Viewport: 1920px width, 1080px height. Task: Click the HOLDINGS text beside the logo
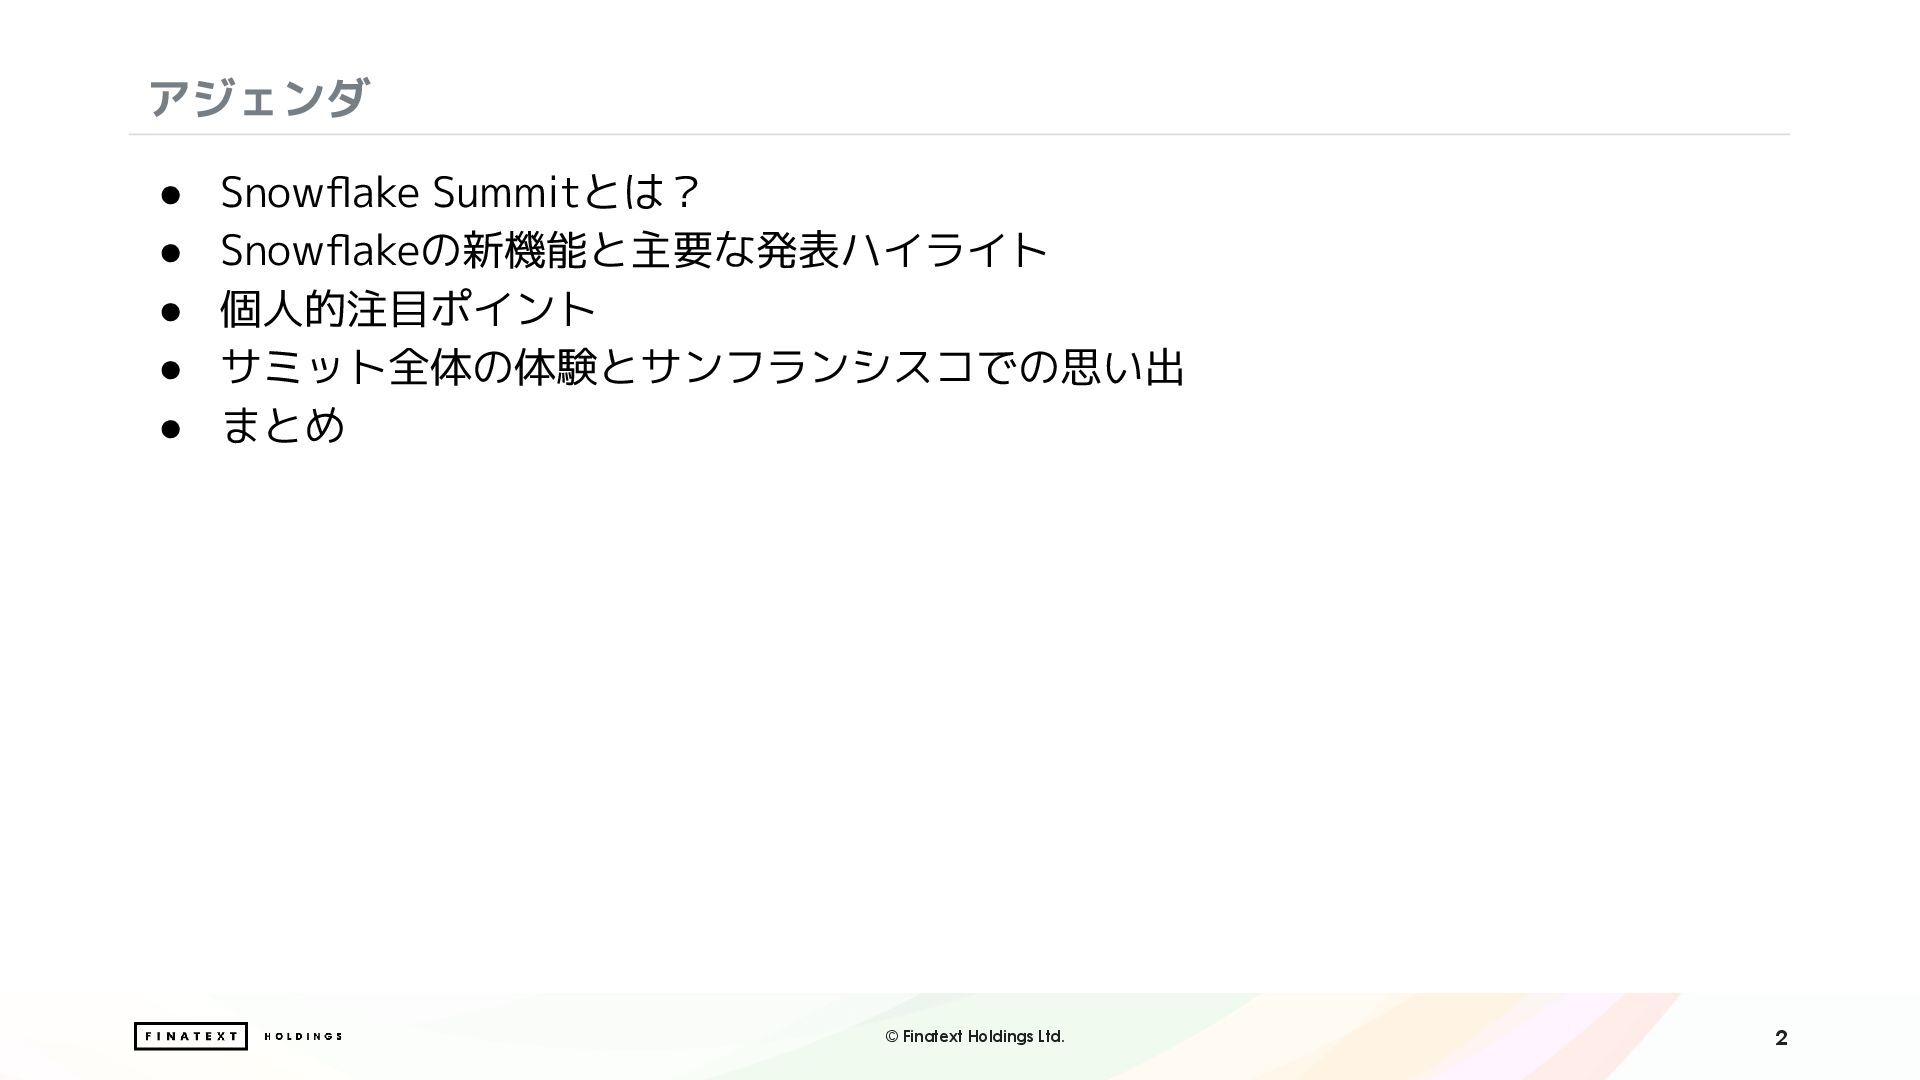pos(303,1036)
